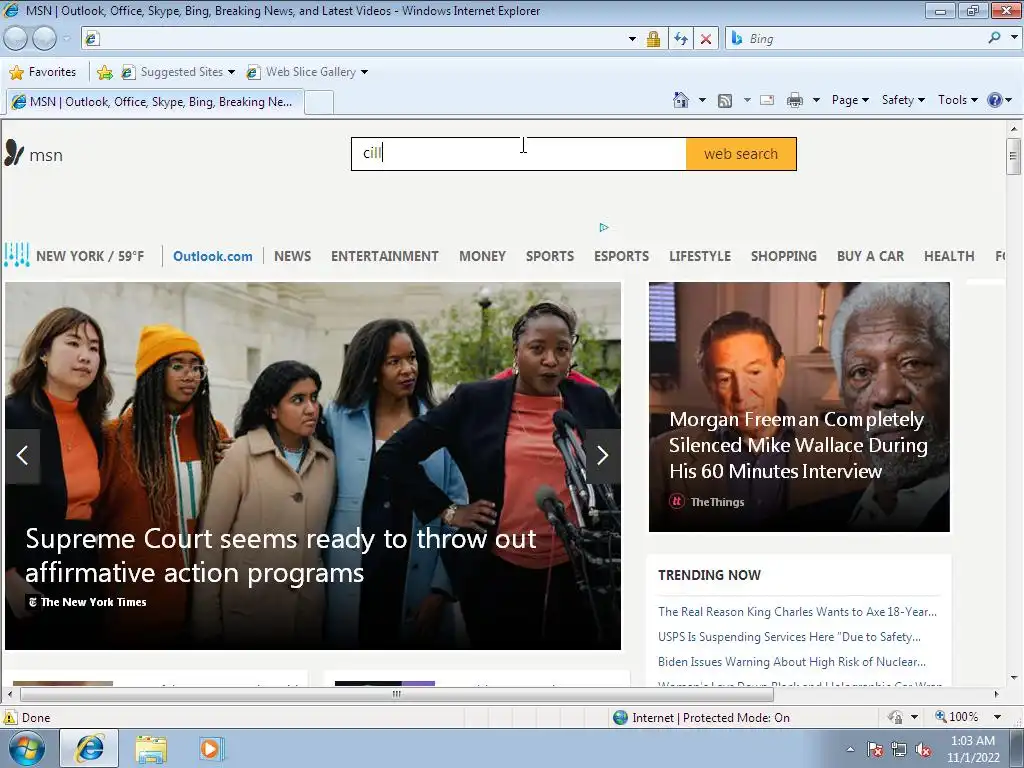
Task: Open the Windows Start button
Action: (x=26, y=748)
